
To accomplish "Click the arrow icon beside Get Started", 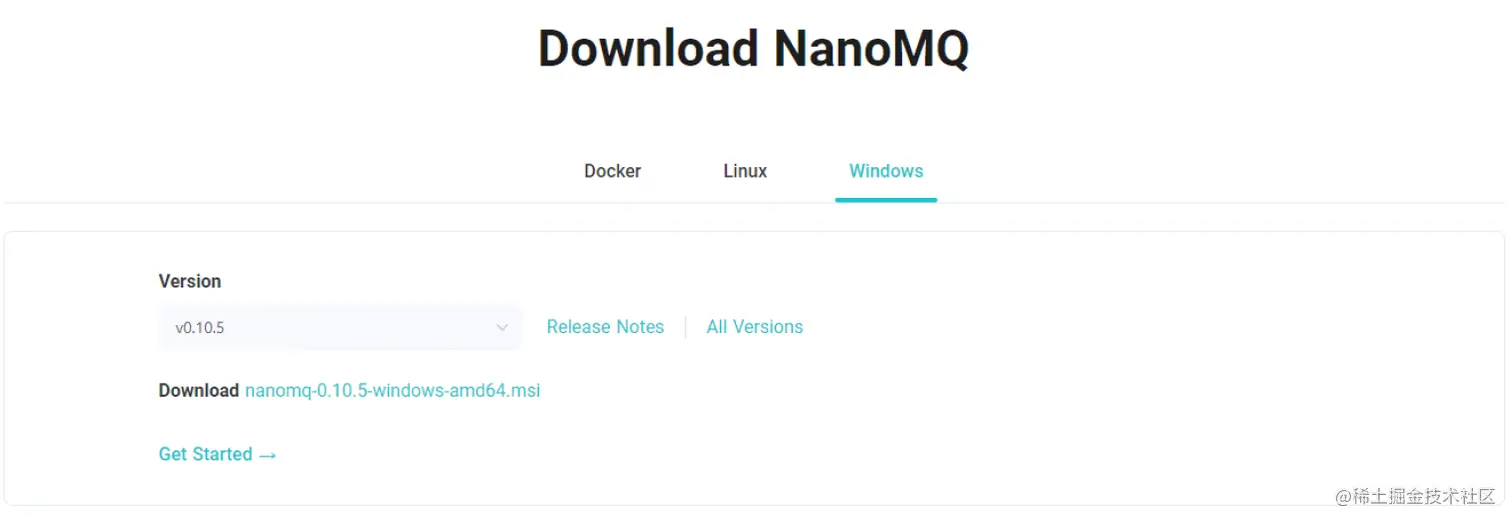I will point(267,455).
